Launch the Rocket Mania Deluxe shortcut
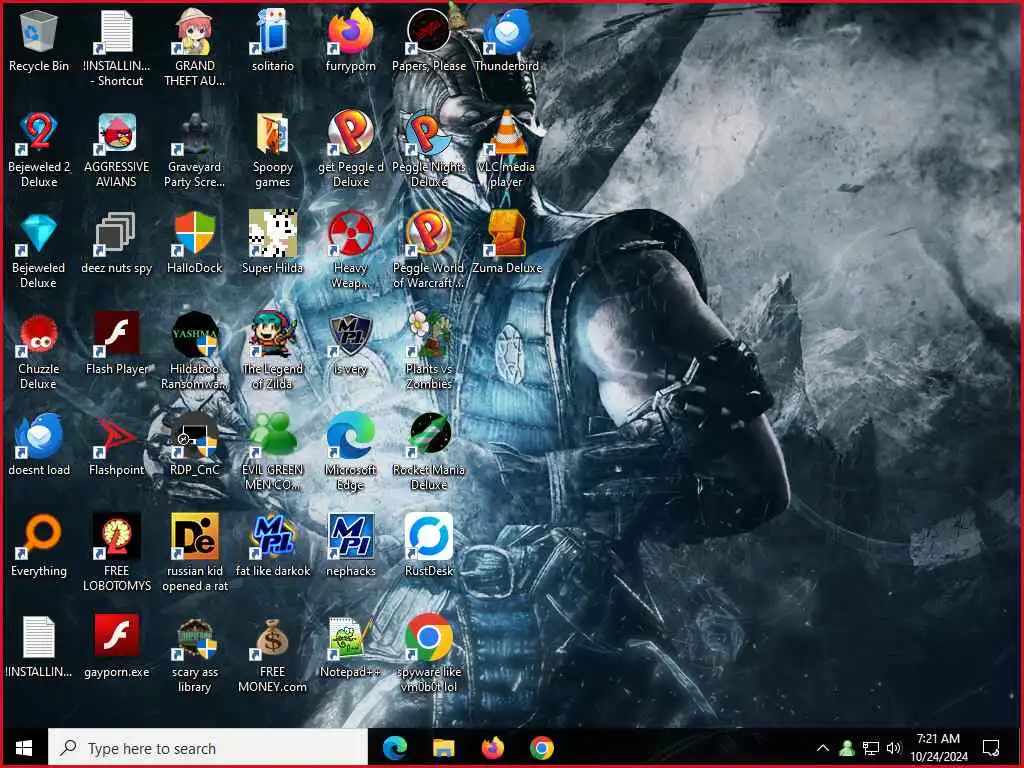Viewport: 1024px width, 768px height. tap(428, 452)
